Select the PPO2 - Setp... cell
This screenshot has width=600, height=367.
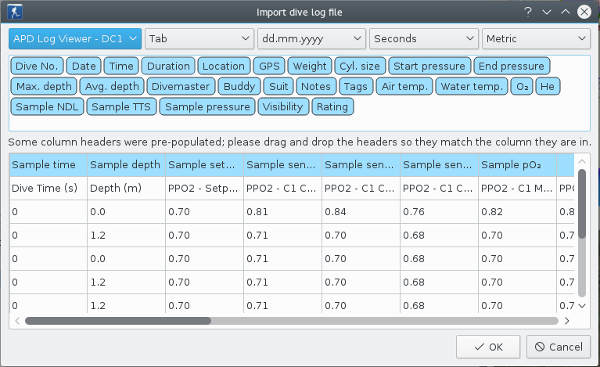pyautogui.click(x=204, y=188)
